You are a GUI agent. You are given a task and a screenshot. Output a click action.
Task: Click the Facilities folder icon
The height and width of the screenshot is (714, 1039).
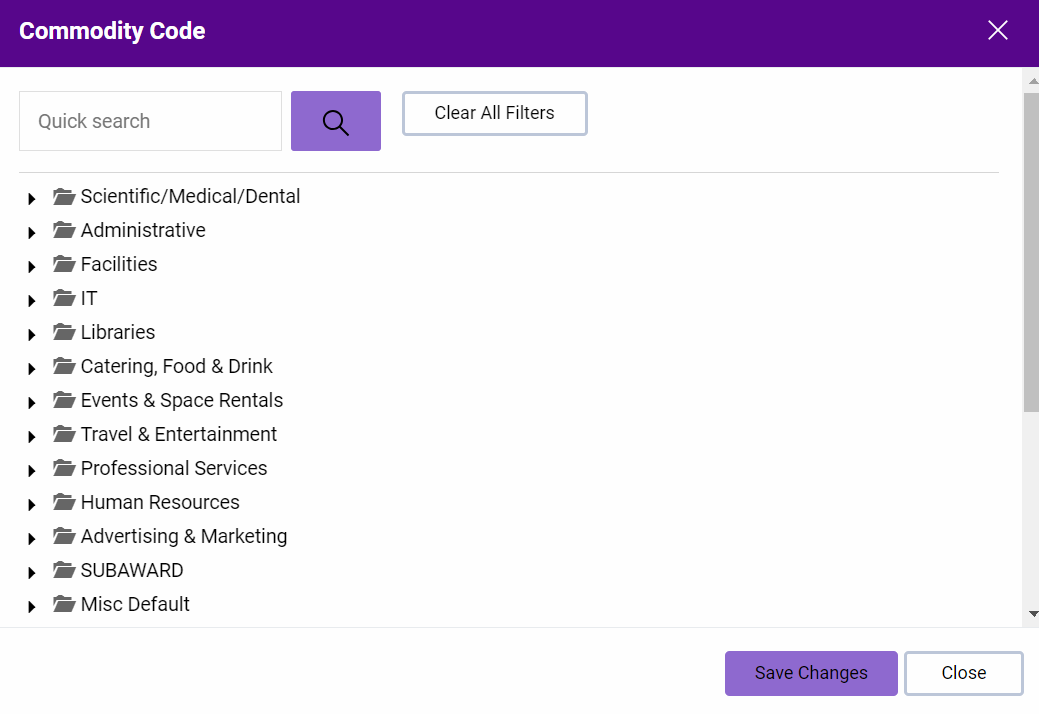pos(65,264)
